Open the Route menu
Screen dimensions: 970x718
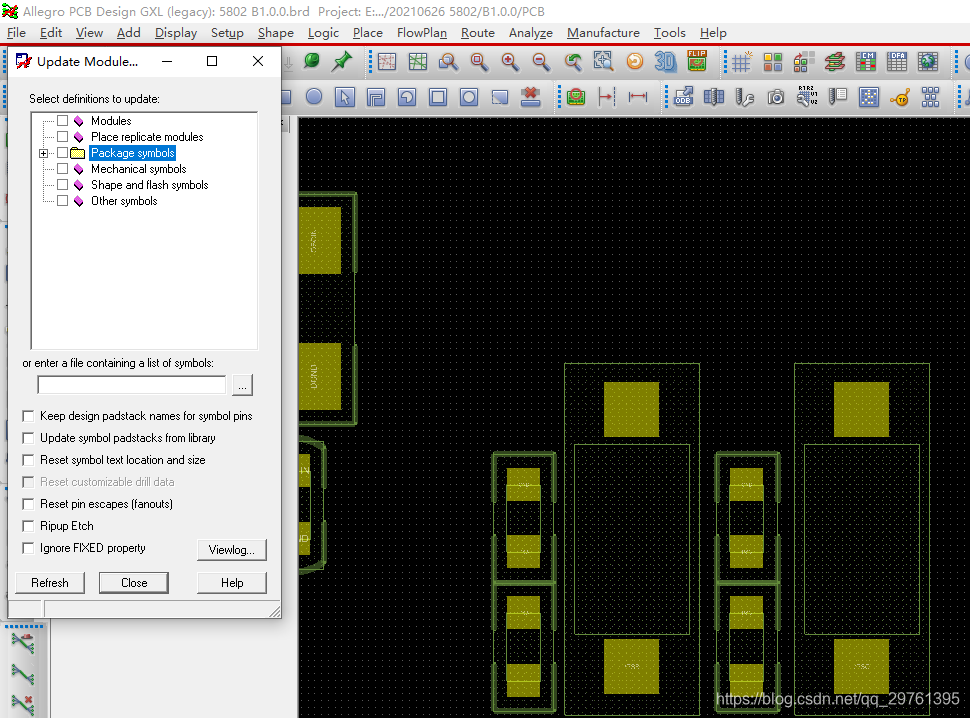coord(477,33)
